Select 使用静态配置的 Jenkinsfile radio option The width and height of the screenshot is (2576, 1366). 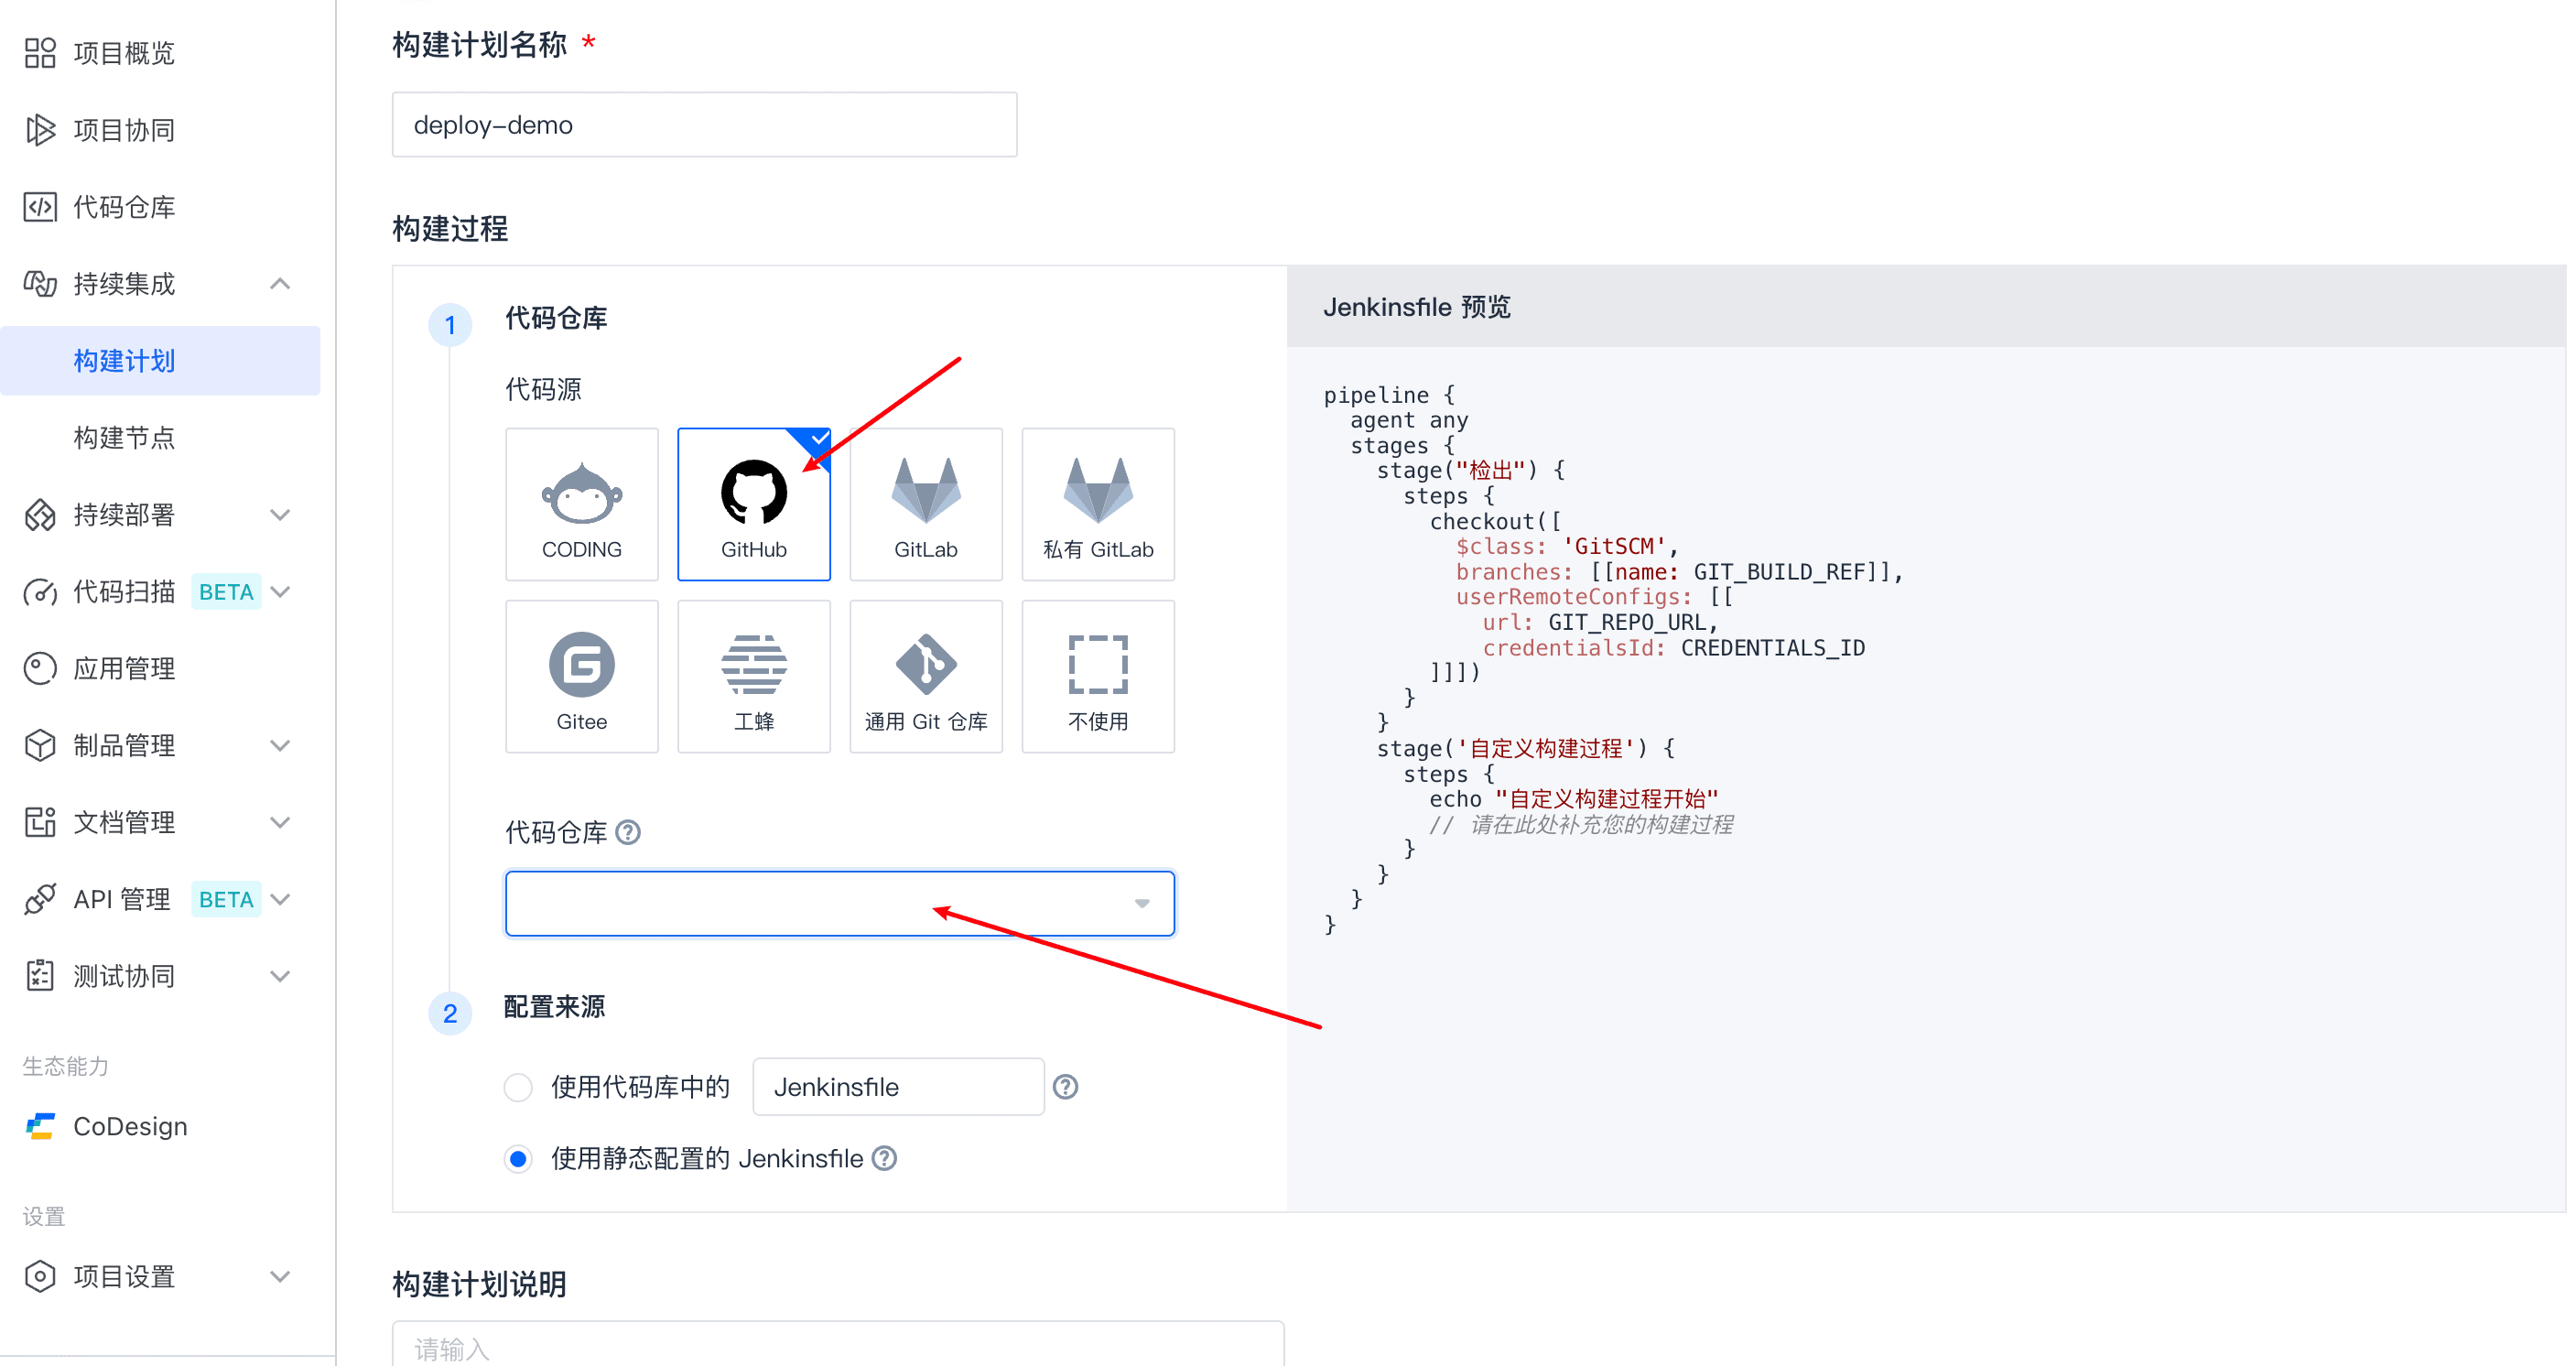pos(518,1159)
